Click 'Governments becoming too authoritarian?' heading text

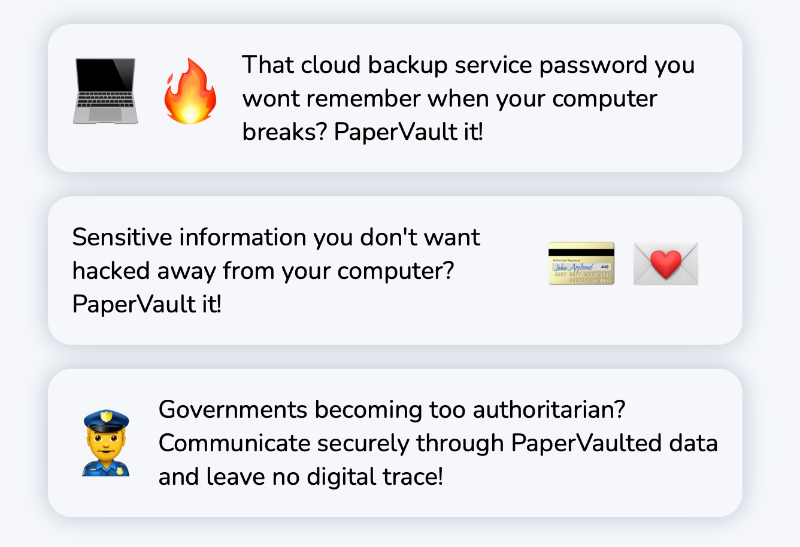pyautogui.click(x=392, y=410)
